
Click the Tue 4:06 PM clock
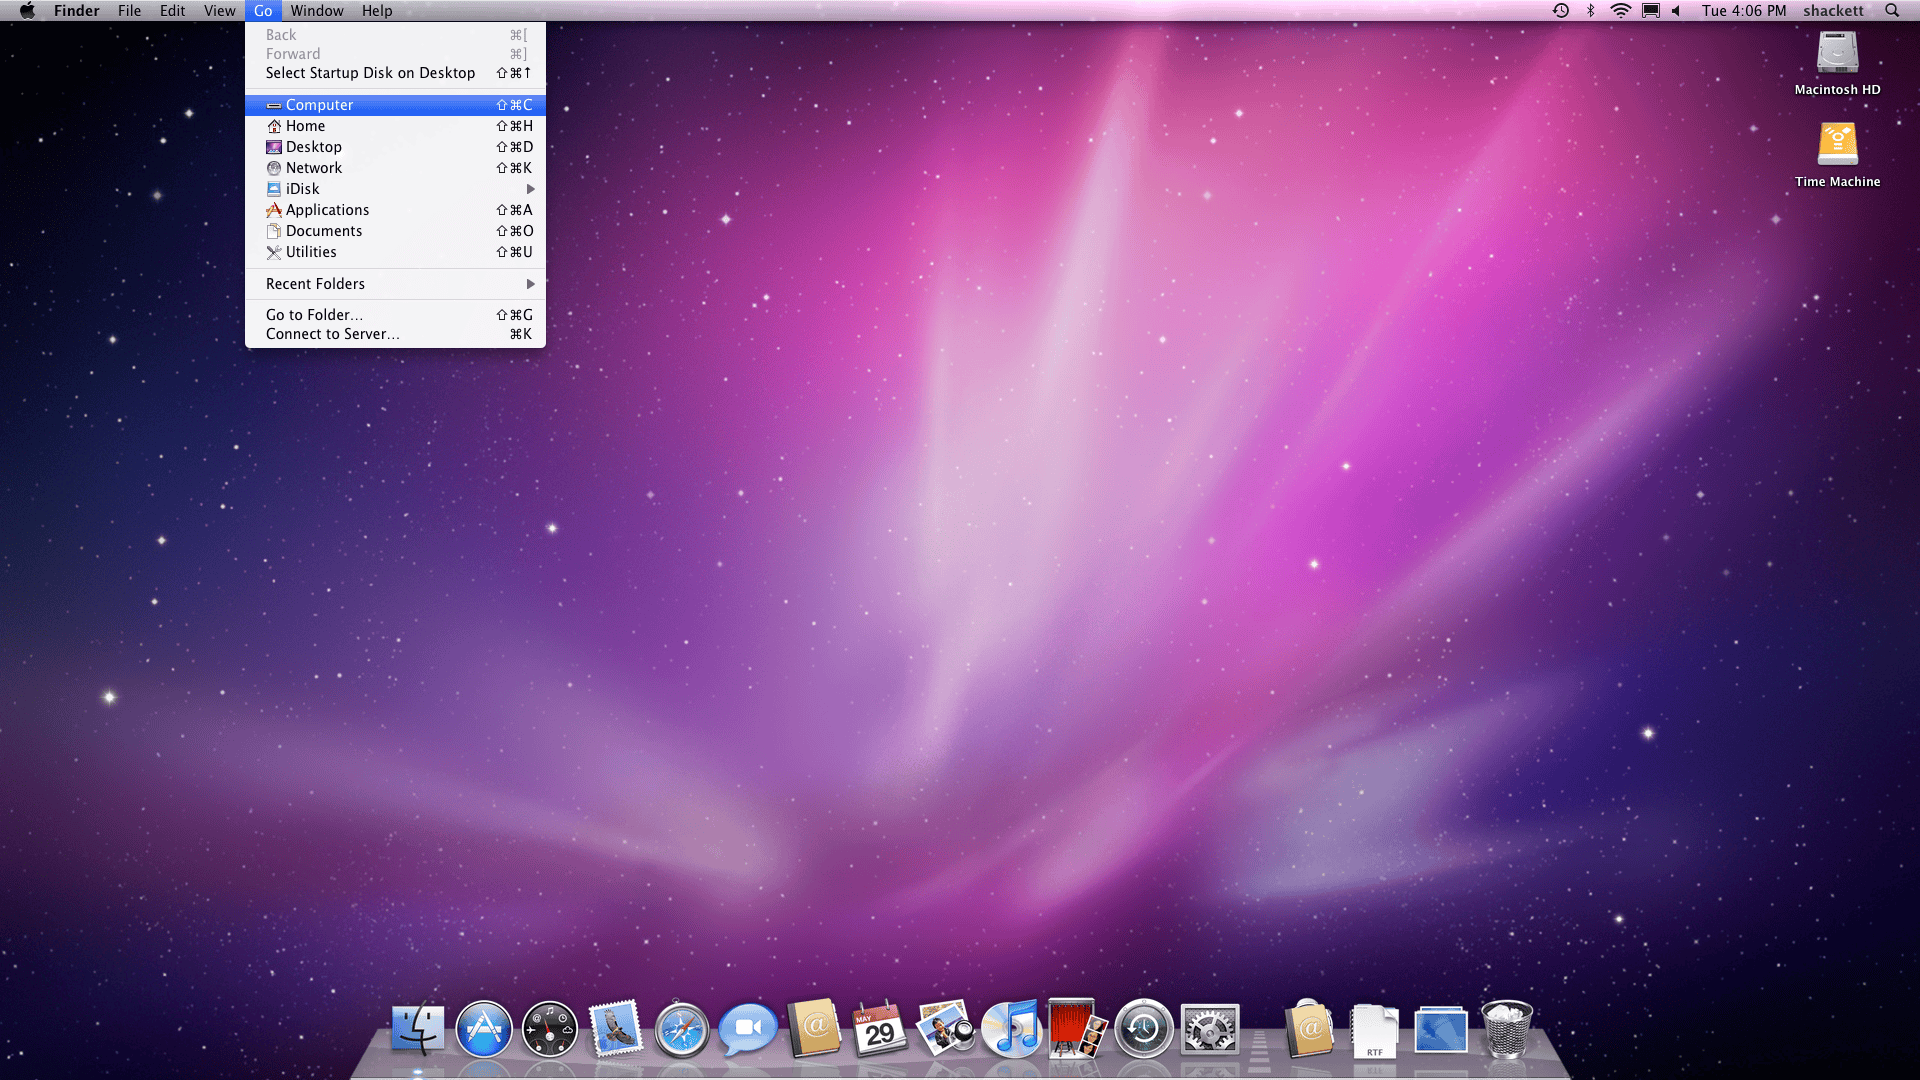(1744, 11)
